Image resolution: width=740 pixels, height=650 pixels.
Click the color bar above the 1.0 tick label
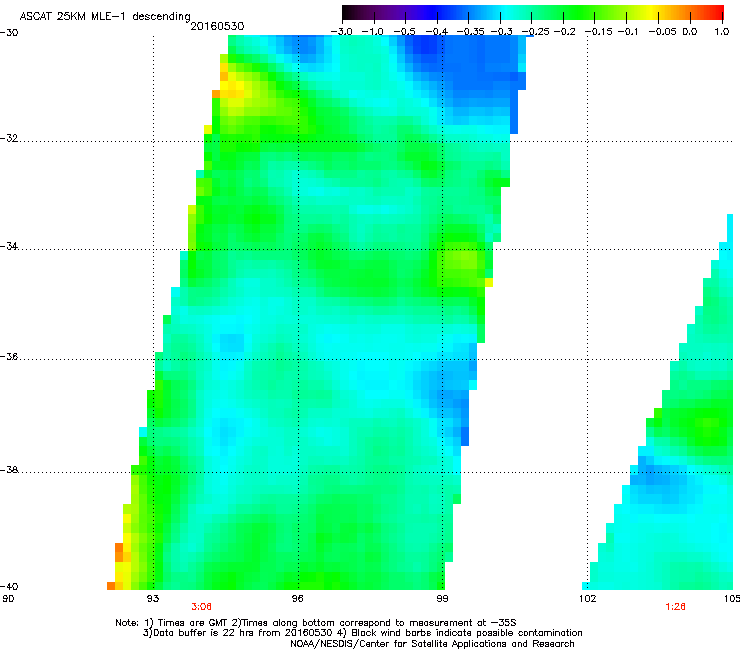721,13
